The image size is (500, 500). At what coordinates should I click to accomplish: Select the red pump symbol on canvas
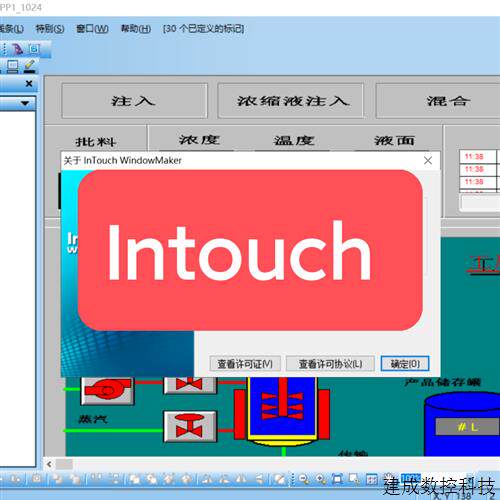pyautogui.click(x=107, y=390)
